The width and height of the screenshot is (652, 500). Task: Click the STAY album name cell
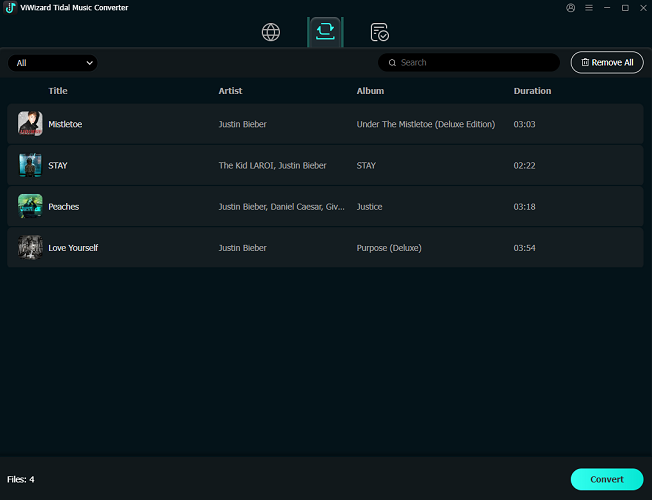click(366, 166)
